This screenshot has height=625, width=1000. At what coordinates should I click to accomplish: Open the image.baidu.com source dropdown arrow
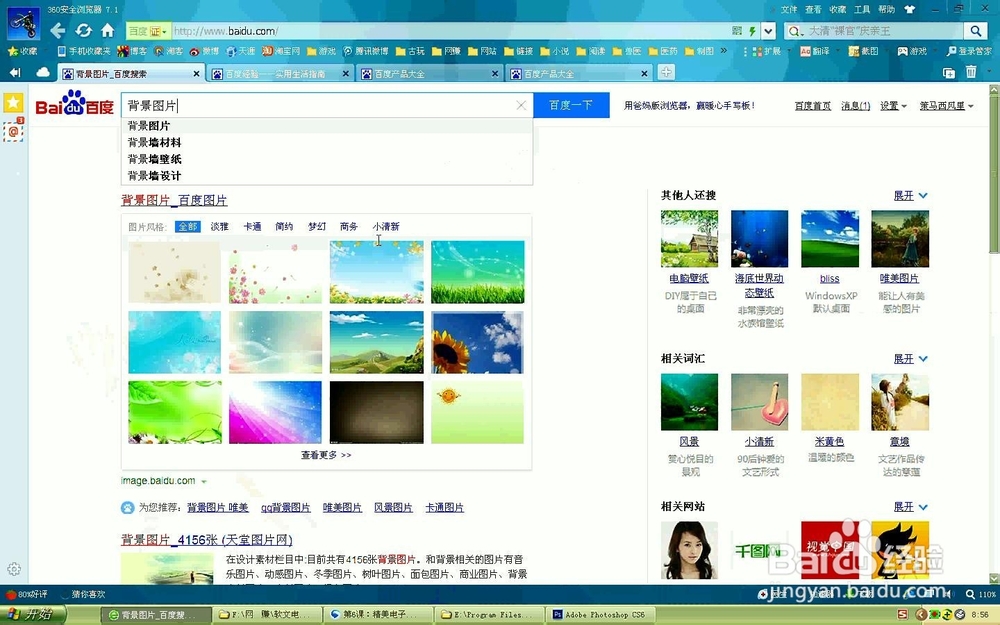(204, 482)
